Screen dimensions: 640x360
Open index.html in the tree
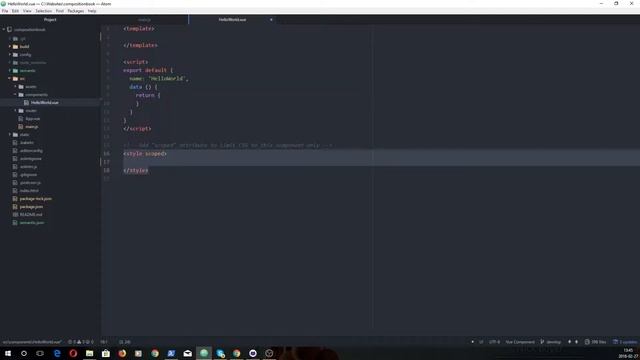(29, 191)
